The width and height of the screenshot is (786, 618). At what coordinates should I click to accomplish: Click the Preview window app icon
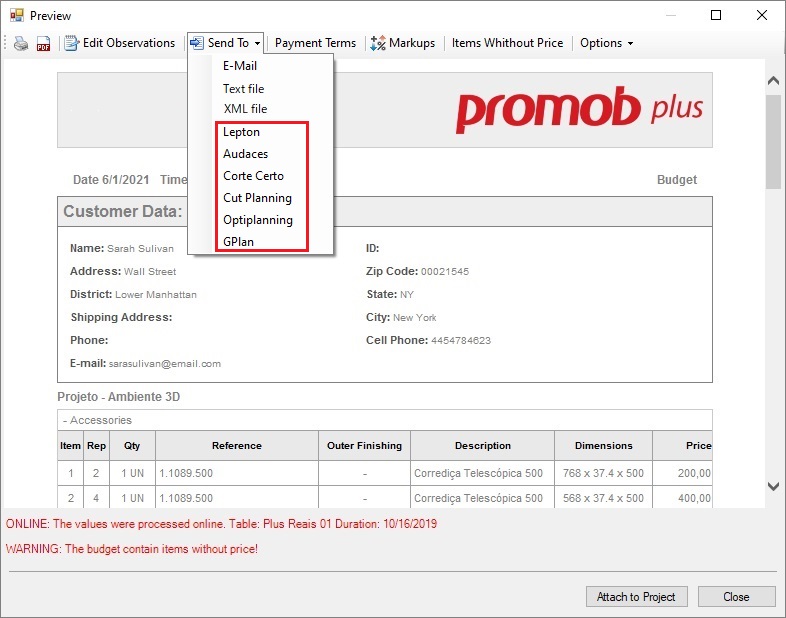click(x=17, y=15)
